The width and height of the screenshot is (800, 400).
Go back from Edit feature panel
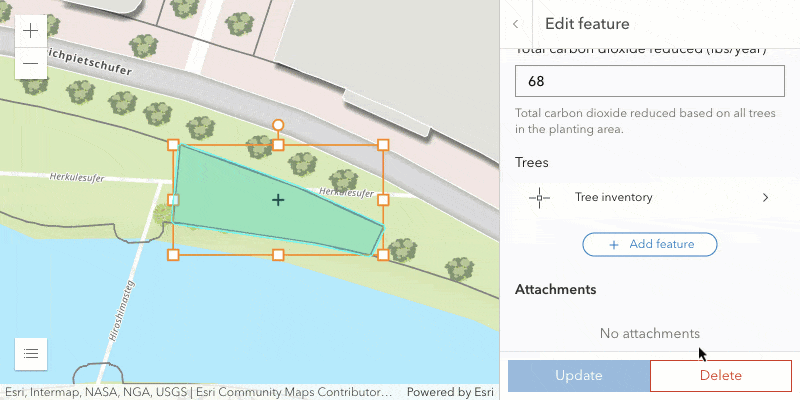point(516,24)
